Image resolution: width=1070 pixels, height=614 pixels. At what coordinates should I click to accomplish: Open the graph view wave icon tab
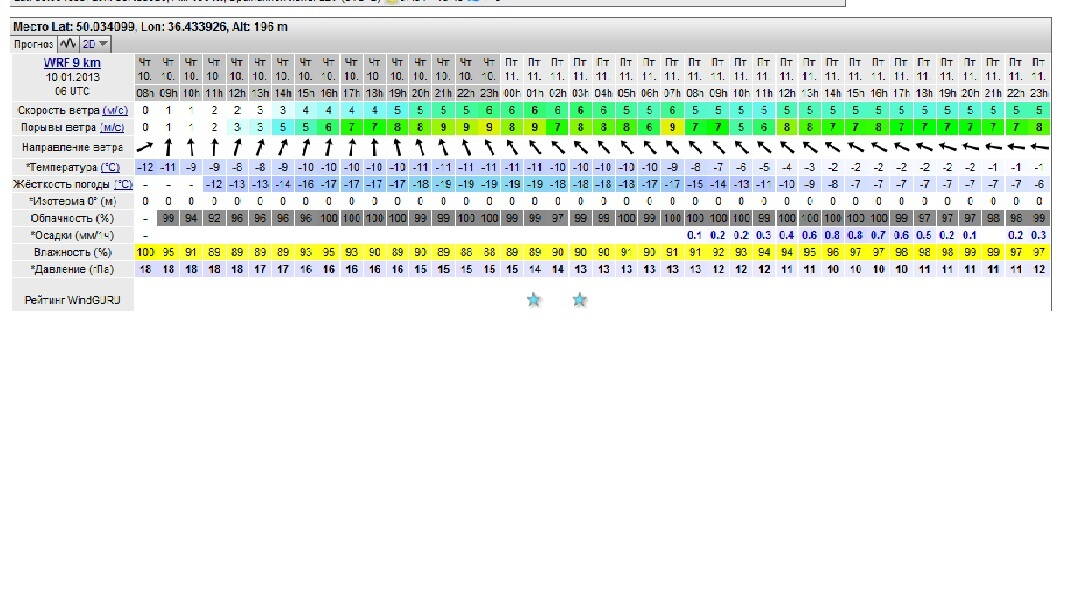pos(67,44)
